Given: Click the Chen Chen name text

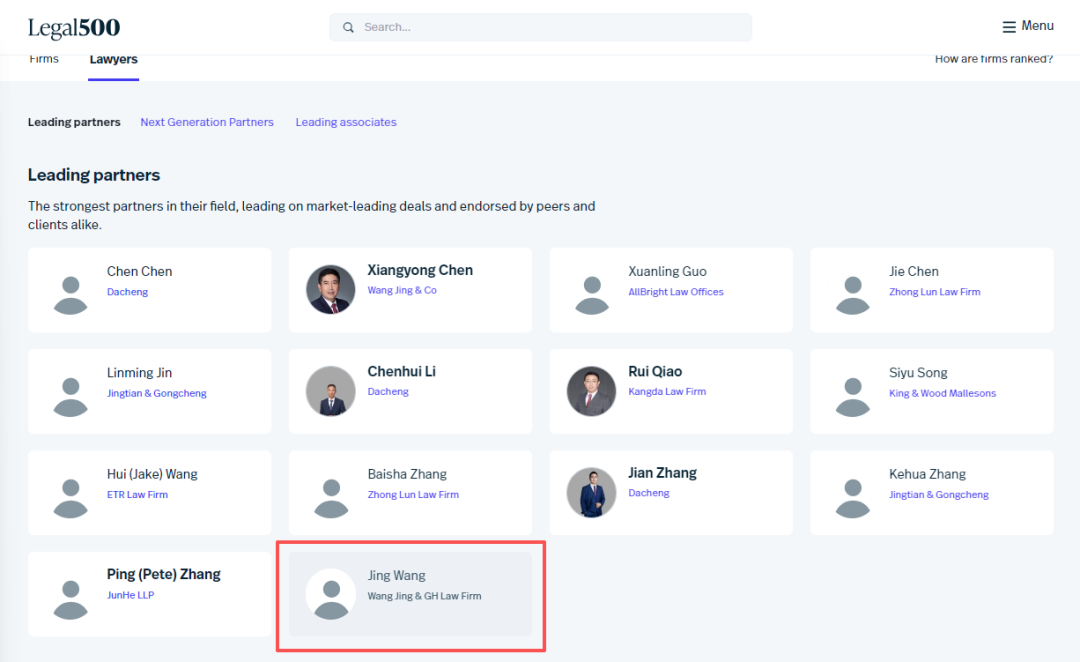Looking at the screenshot, I should [x=140, y=271].
